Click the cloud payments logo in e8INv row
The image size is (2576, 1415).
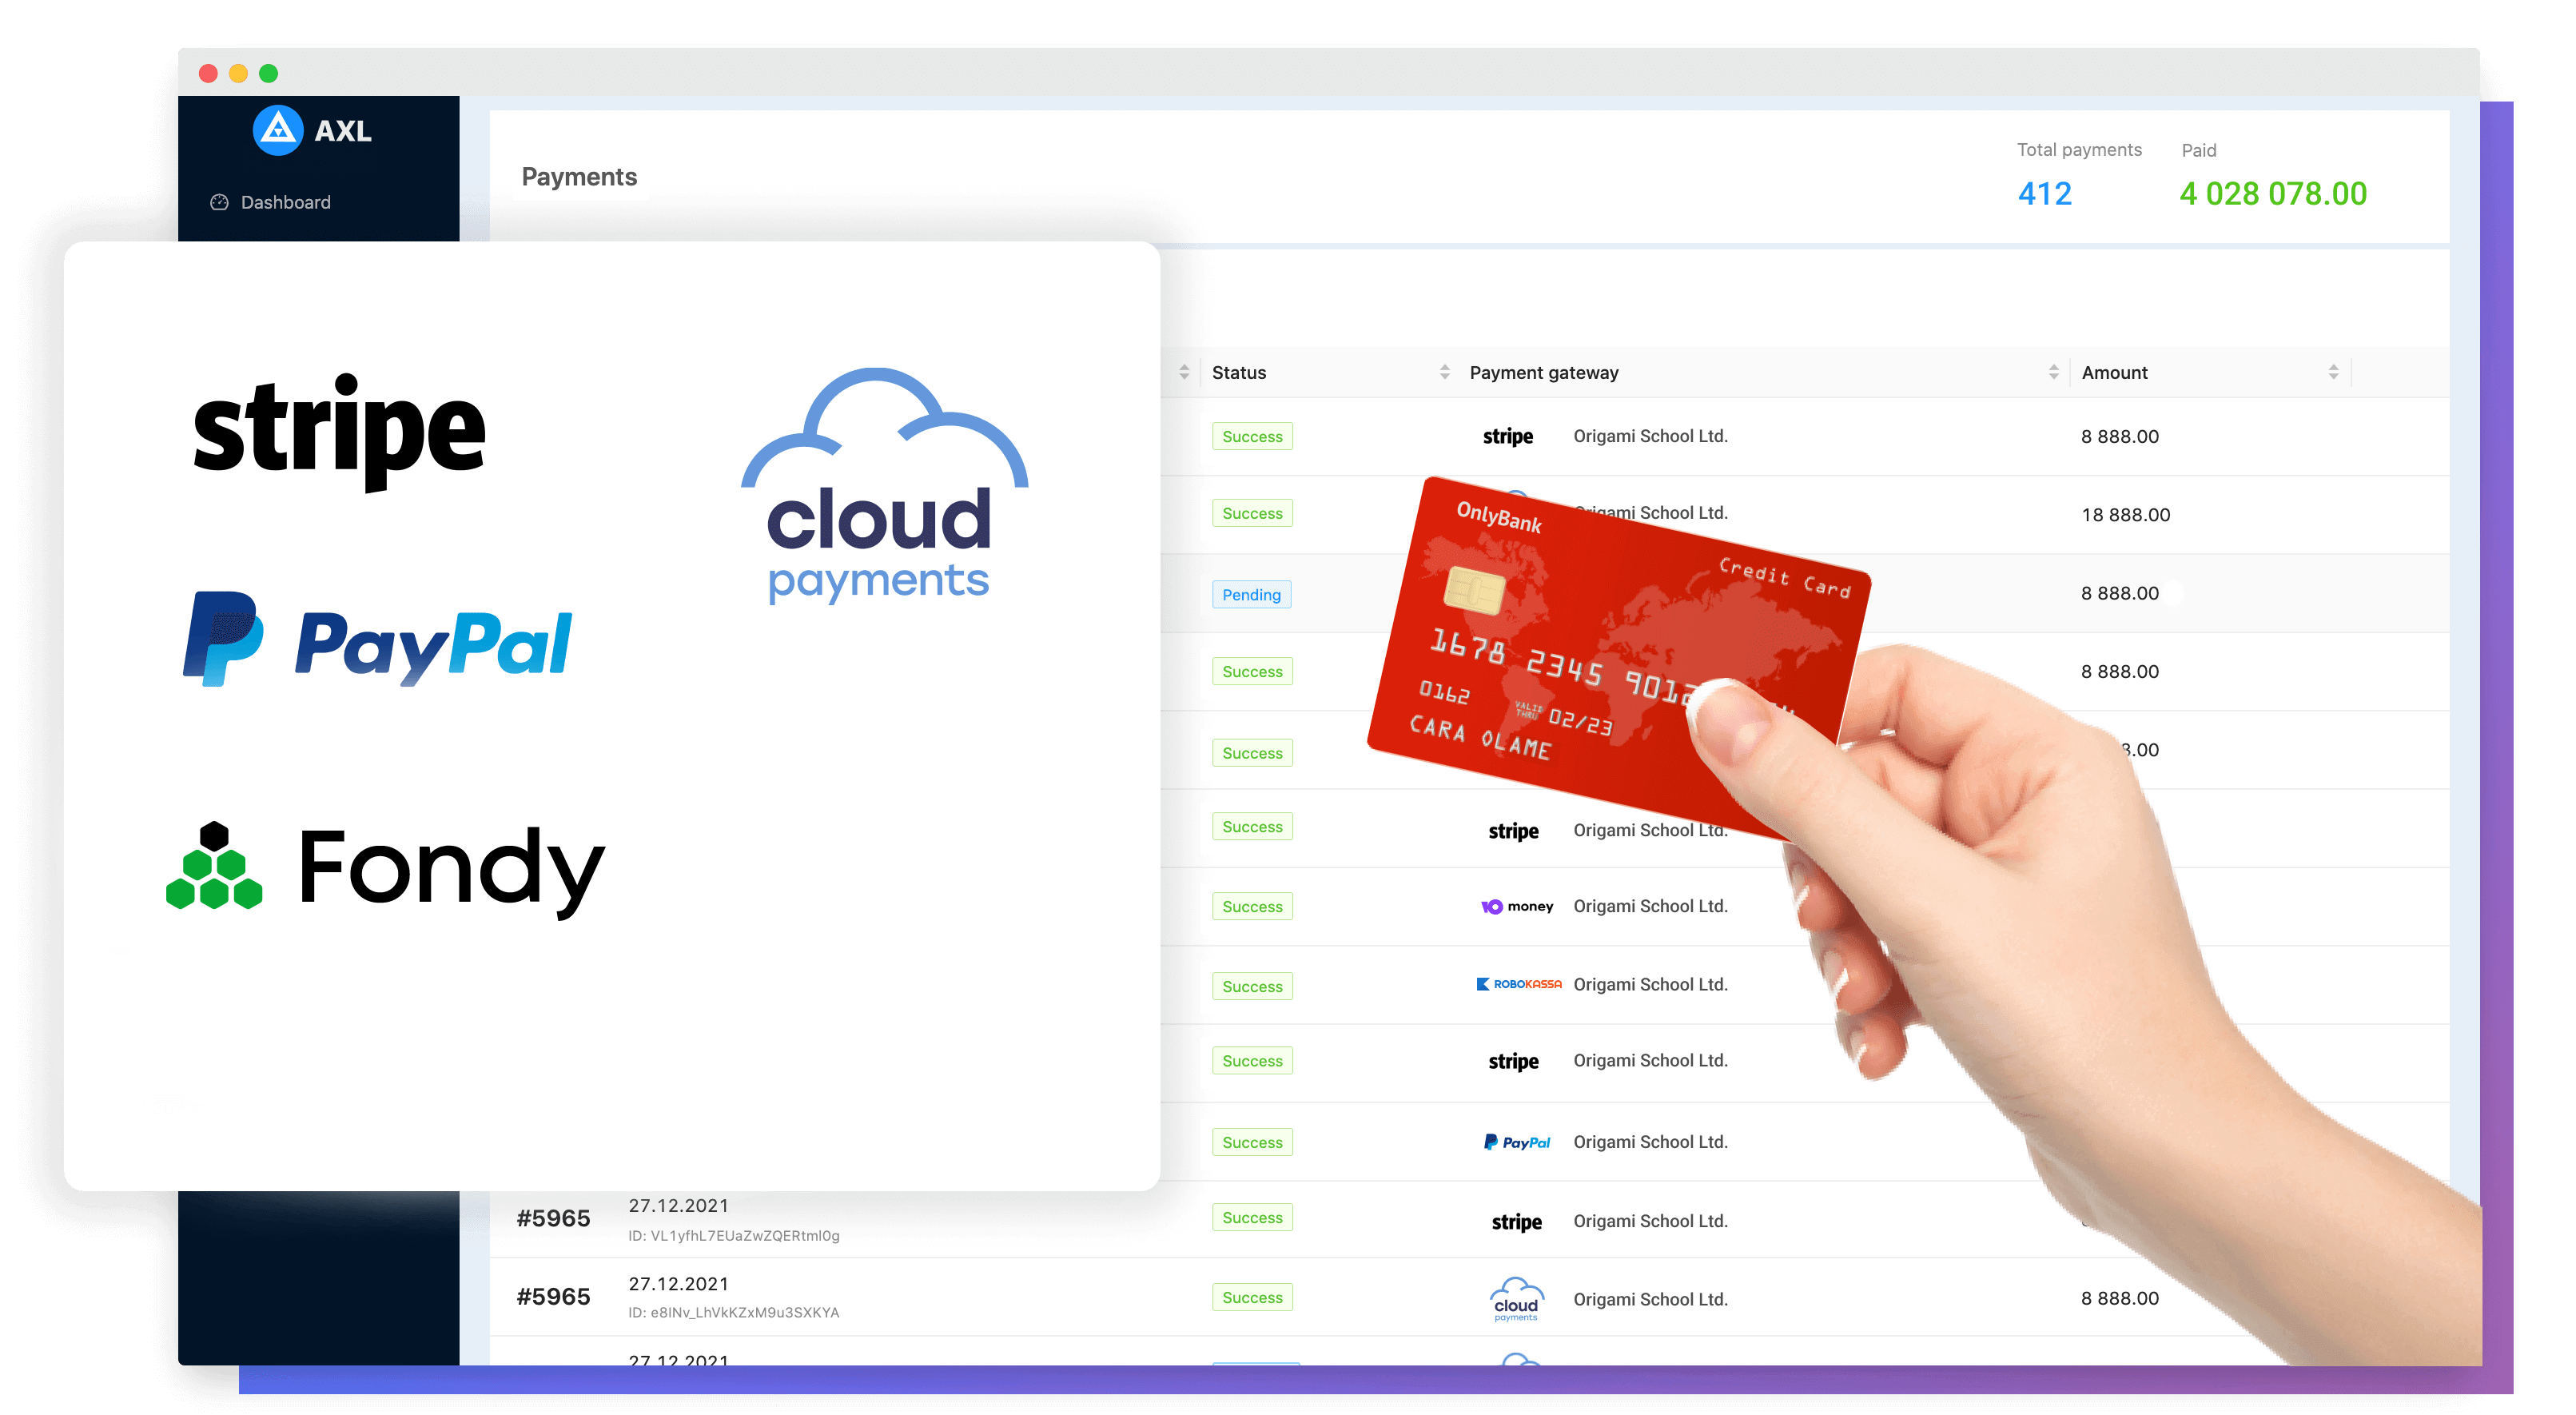1516,1299
